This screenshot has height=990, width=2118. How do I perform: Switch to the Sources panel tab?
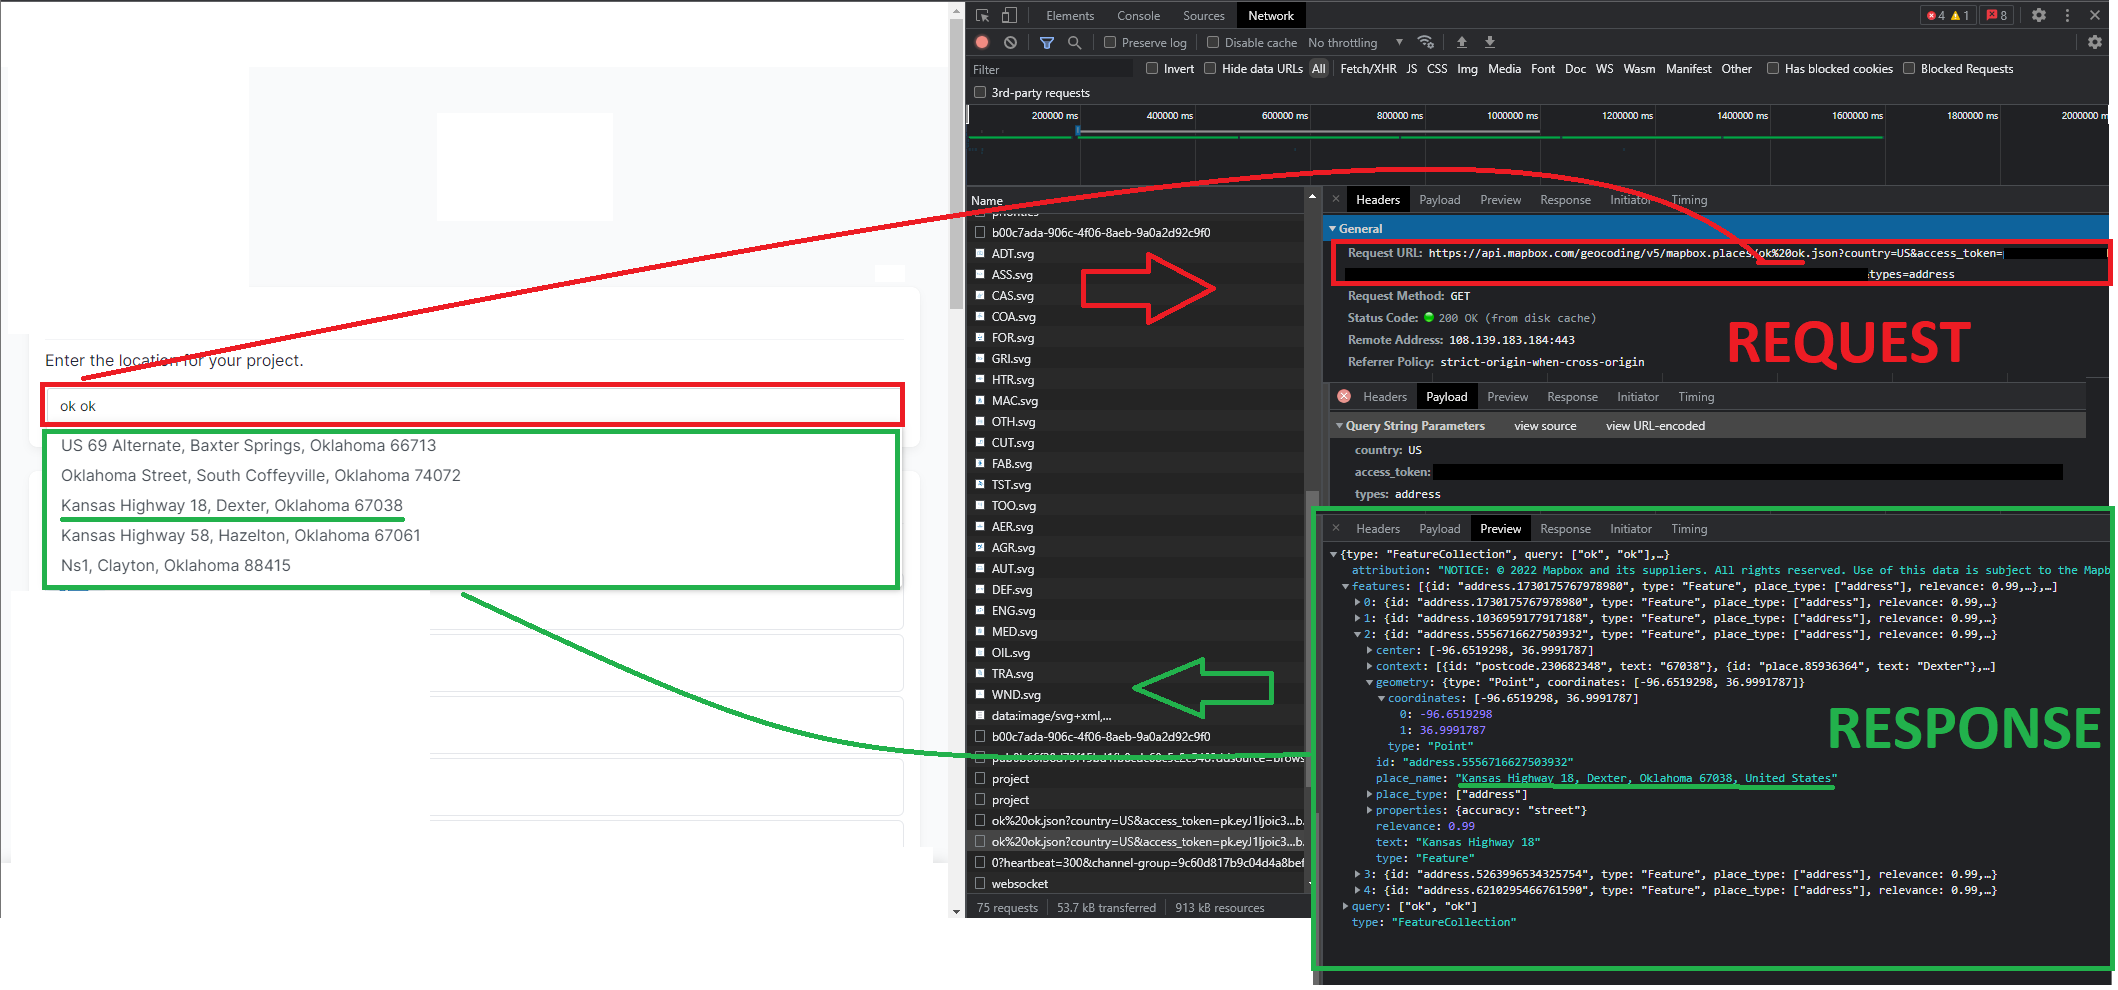click(1203, 15)
